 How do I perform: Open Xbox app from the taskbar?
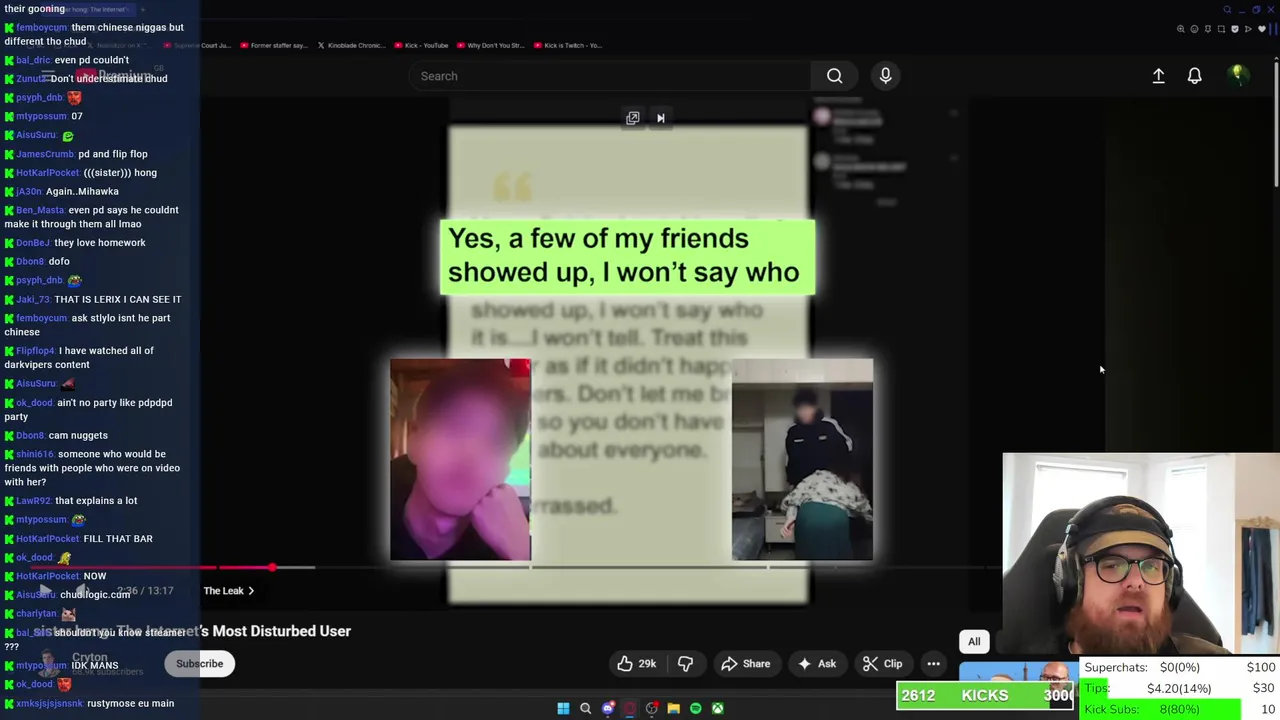717,708
